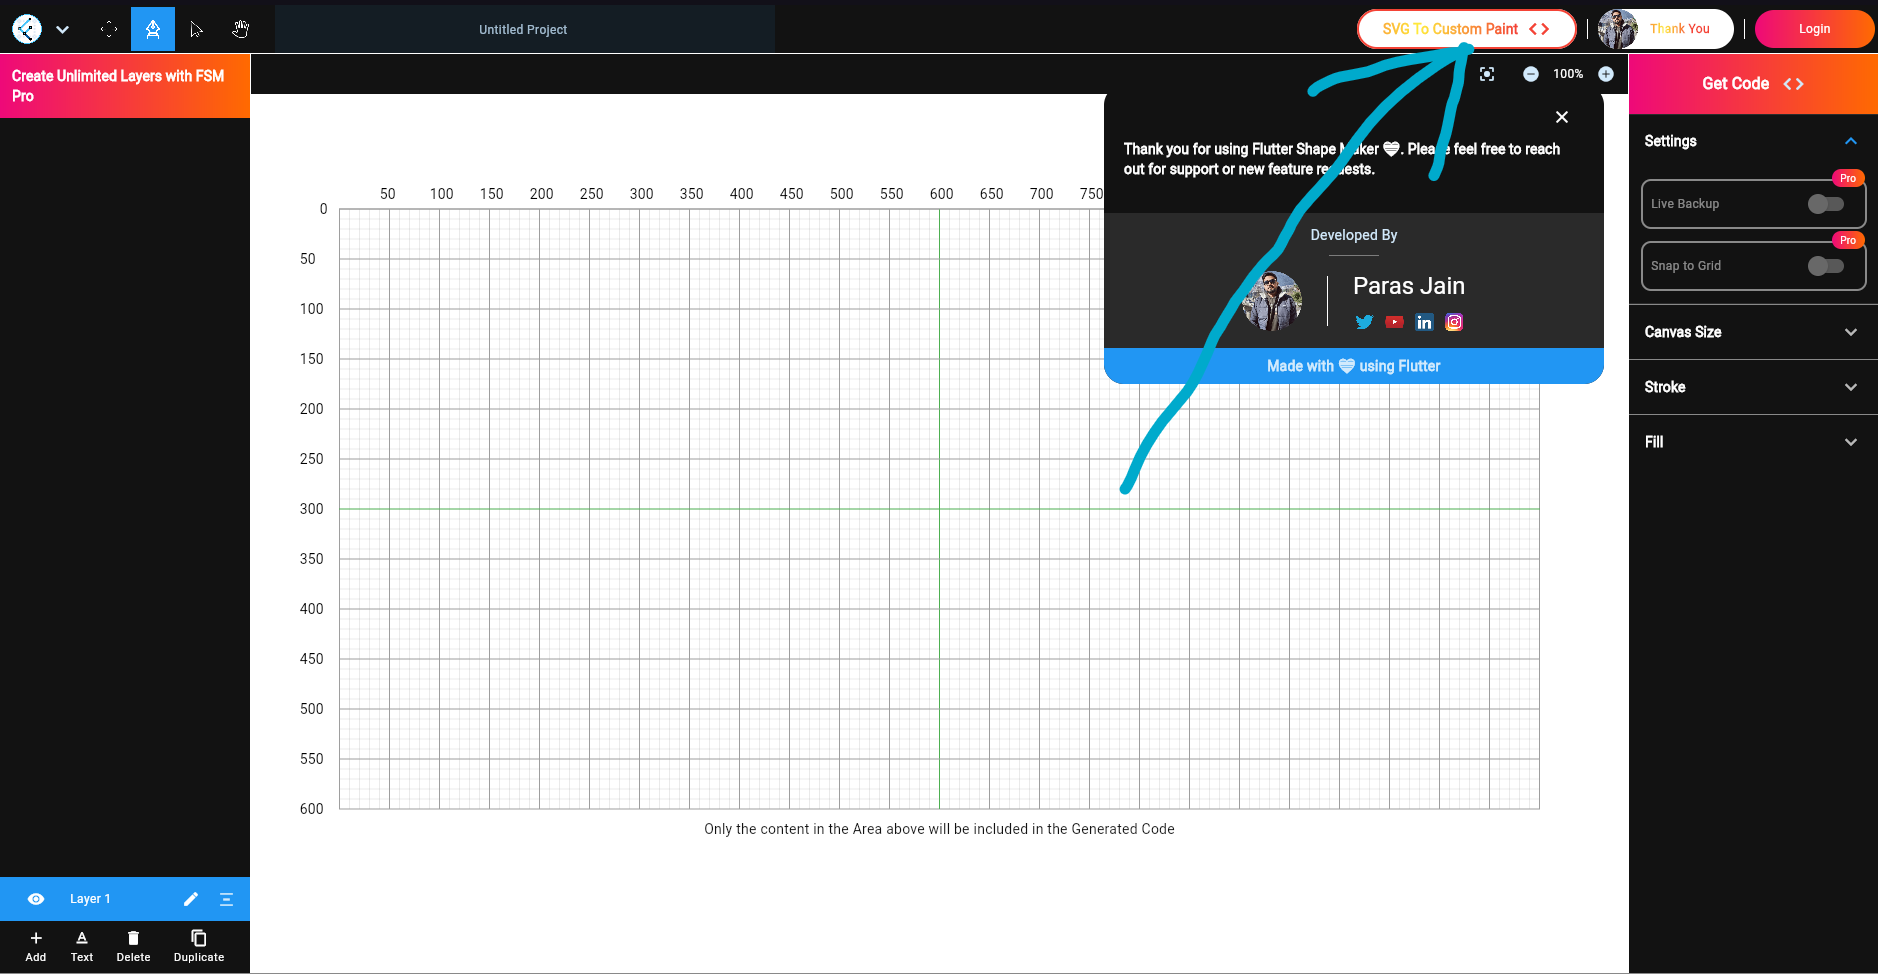The image size is (1878, 974).
Task: Delete the selected layer
Action: pos(133,946)
